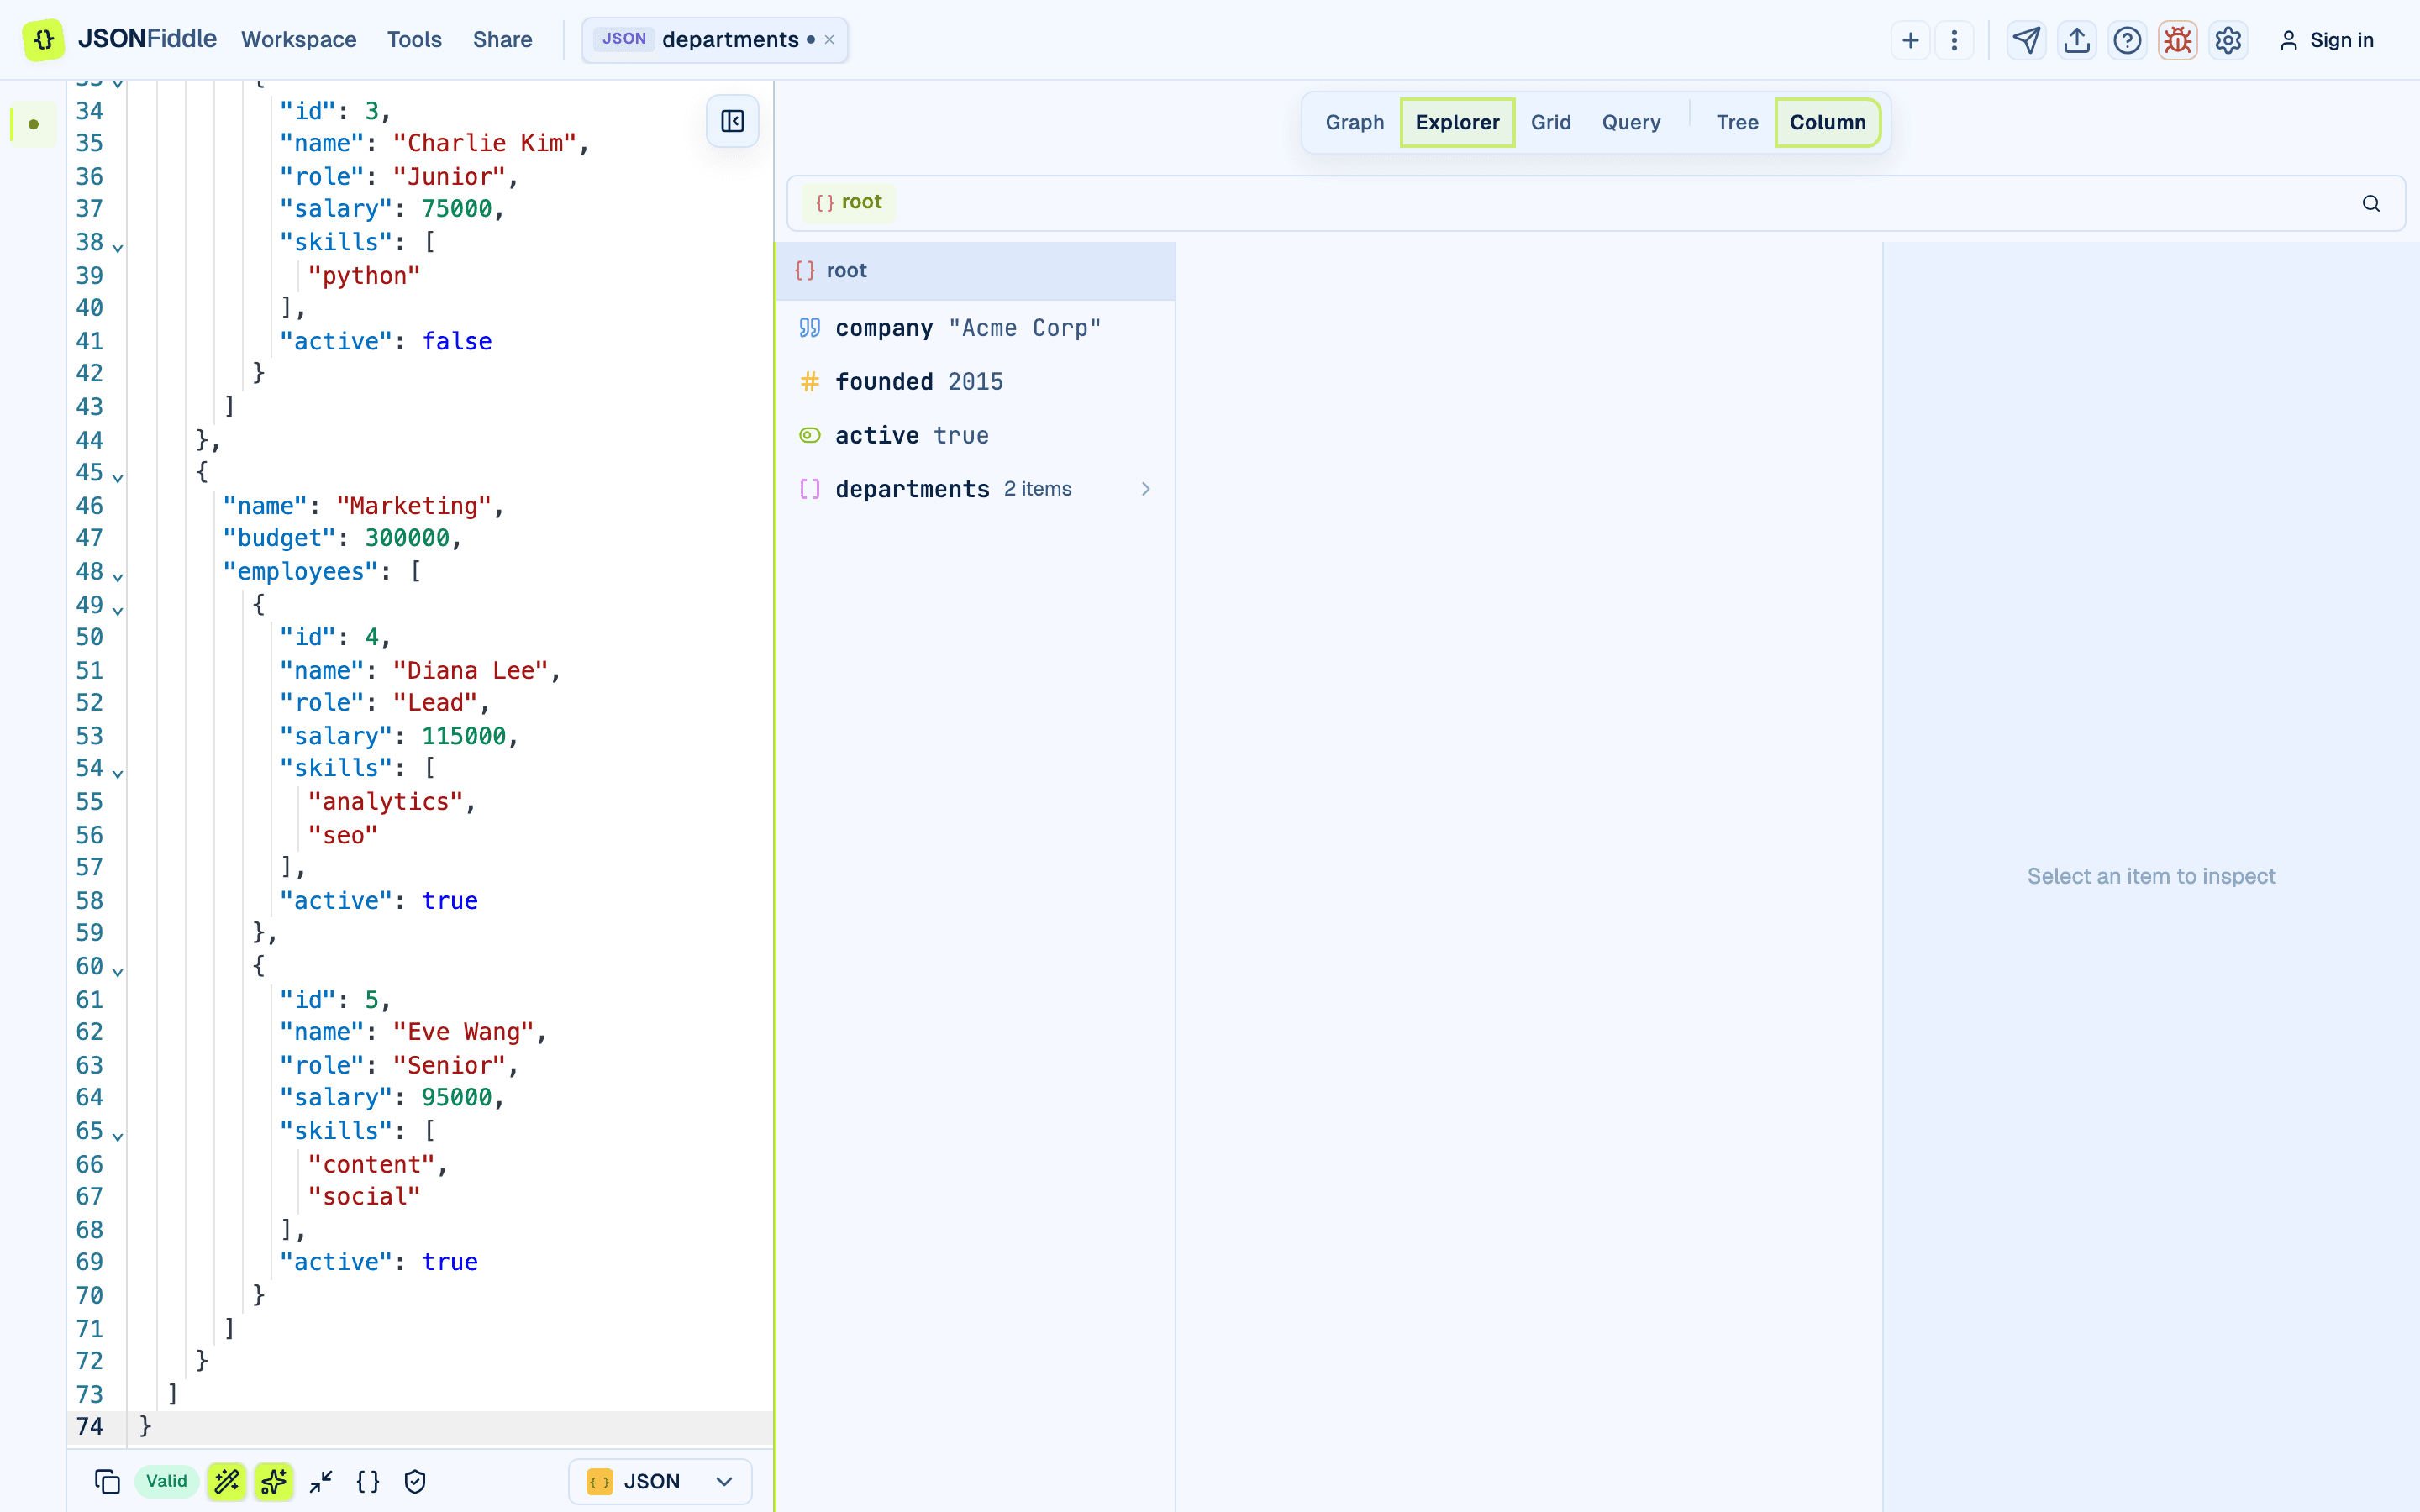Viewport: 2420px width, 1512px height.
Task: Open the Query view tab
Action: point(1631,122)
